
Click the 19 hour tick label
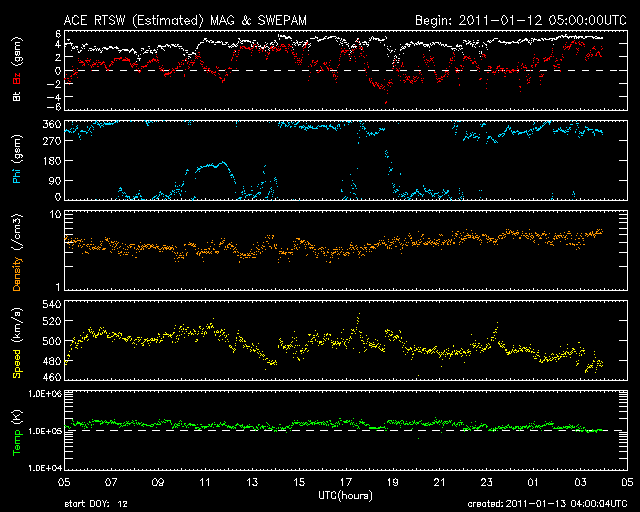point(393,482)
